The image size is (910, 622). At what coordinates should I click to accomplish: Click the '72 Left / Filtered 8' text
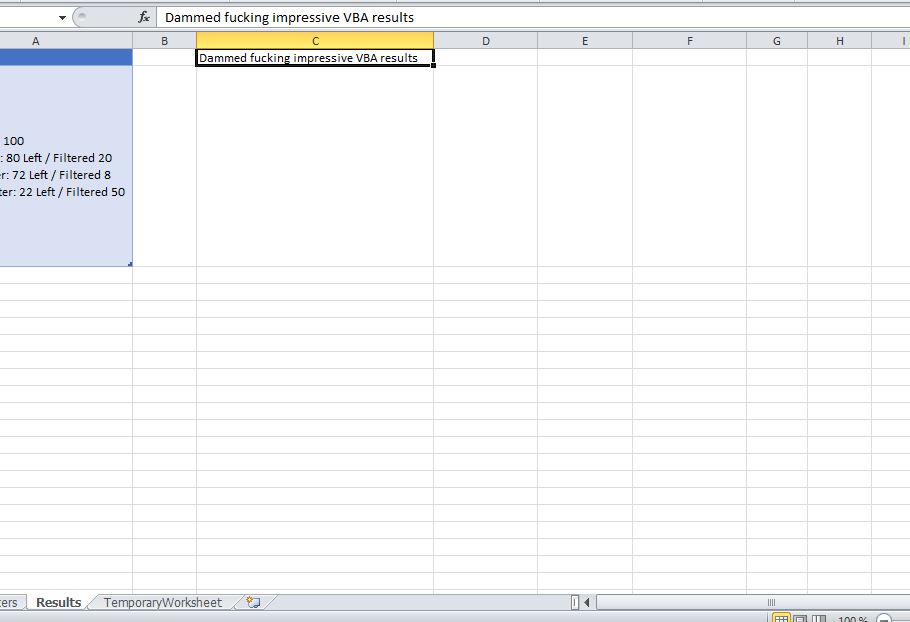pyautogui.click(x=61, y=175)
